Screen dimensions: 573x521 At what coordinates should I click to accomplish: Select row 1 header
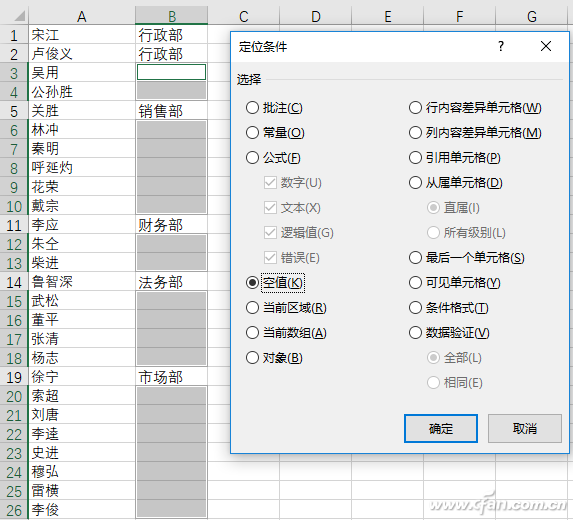click(14, 35)
